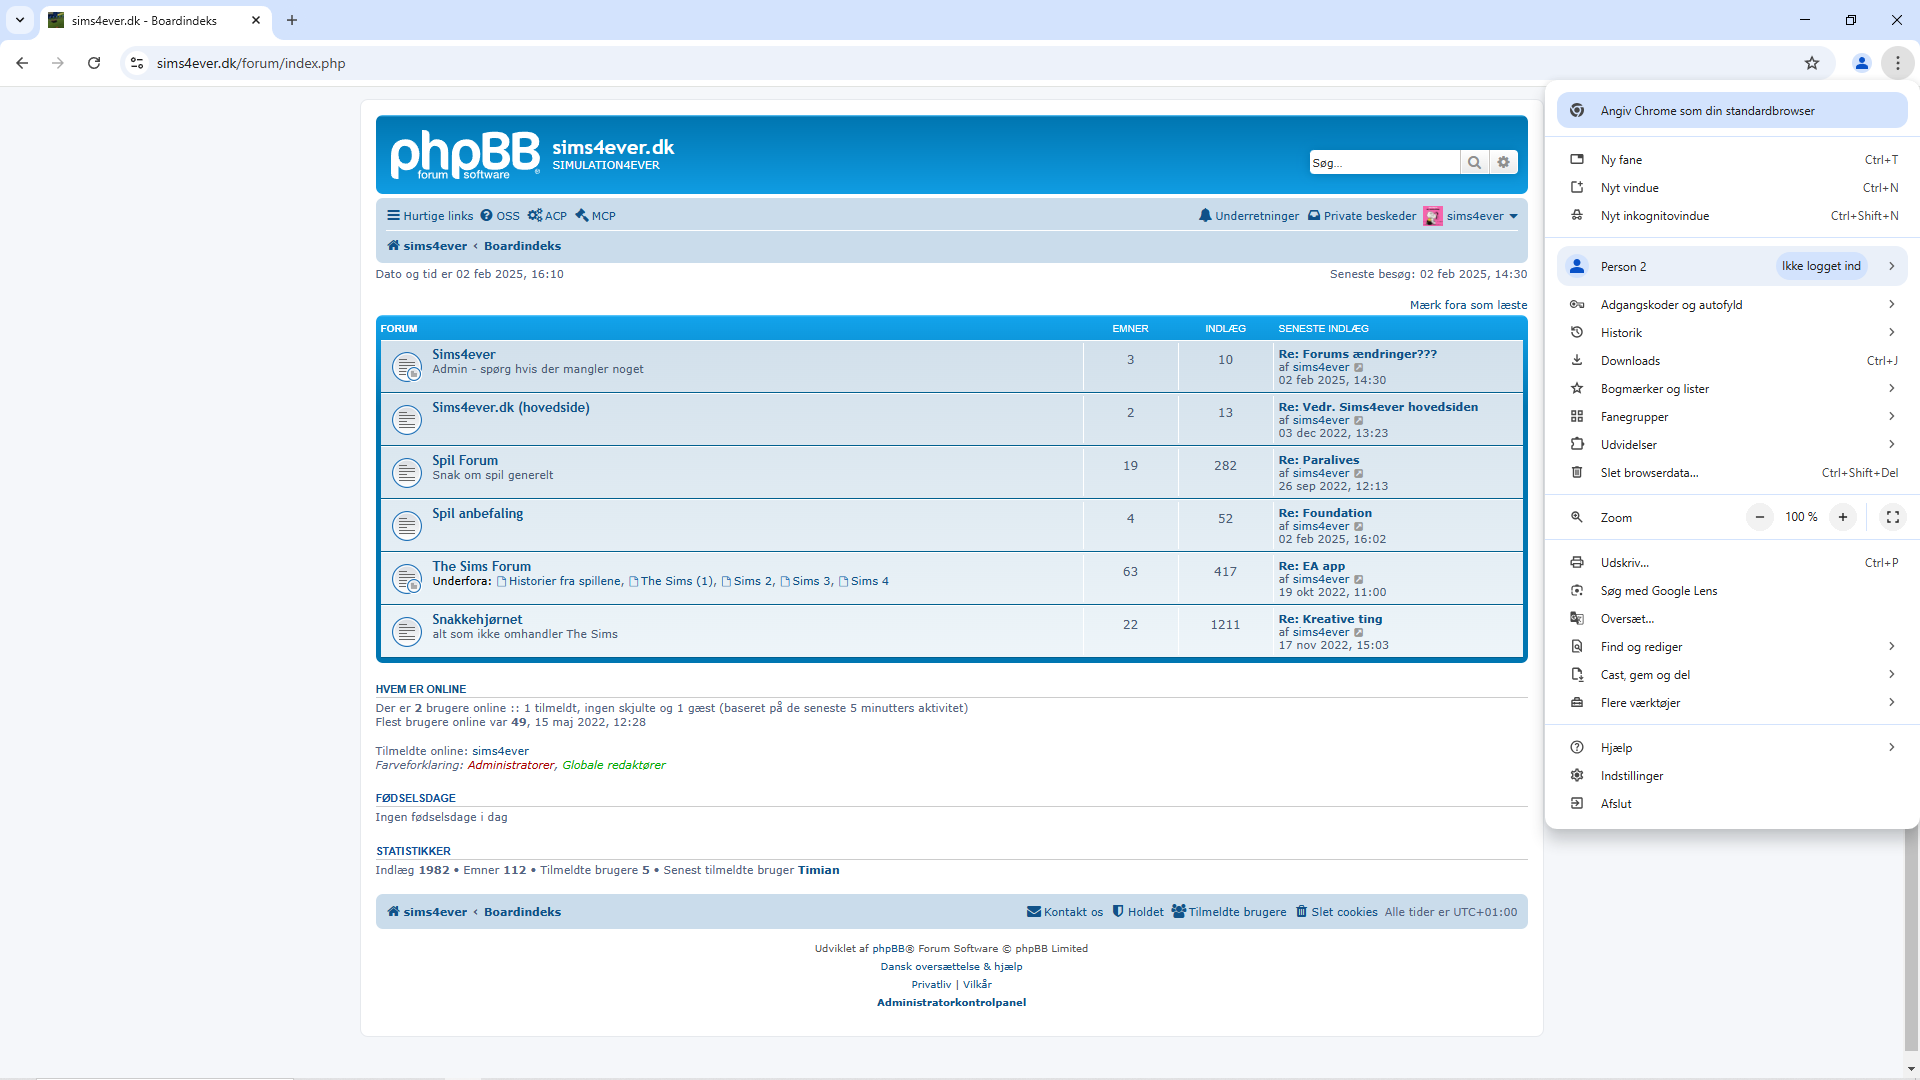Click the sims4ever user avatar
The height and width of the screenshot is (1080, 1920).
pos(1433,216)
